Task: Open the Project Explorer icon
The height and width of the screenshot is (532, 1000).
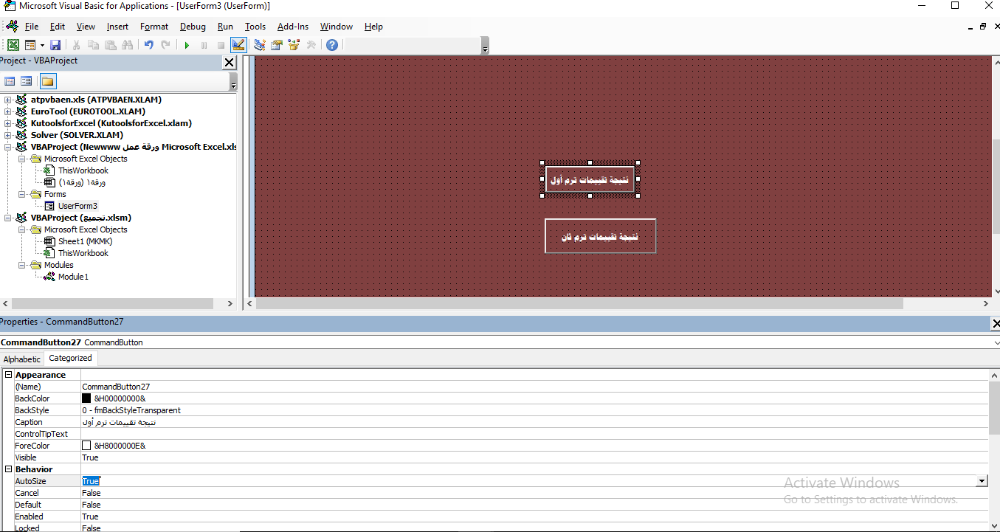Action: pos(260,45)
